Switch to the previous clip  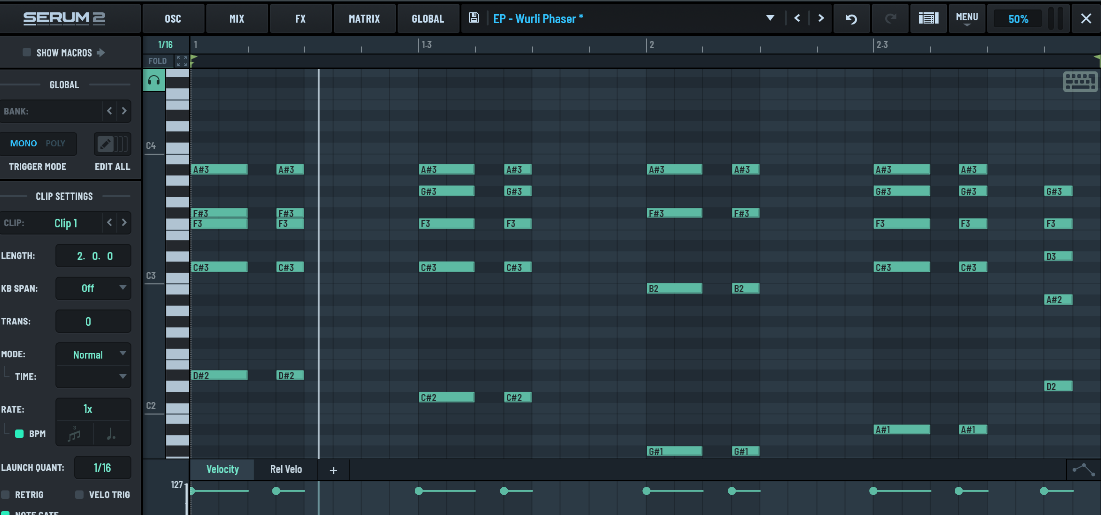[x=109, y=223]
